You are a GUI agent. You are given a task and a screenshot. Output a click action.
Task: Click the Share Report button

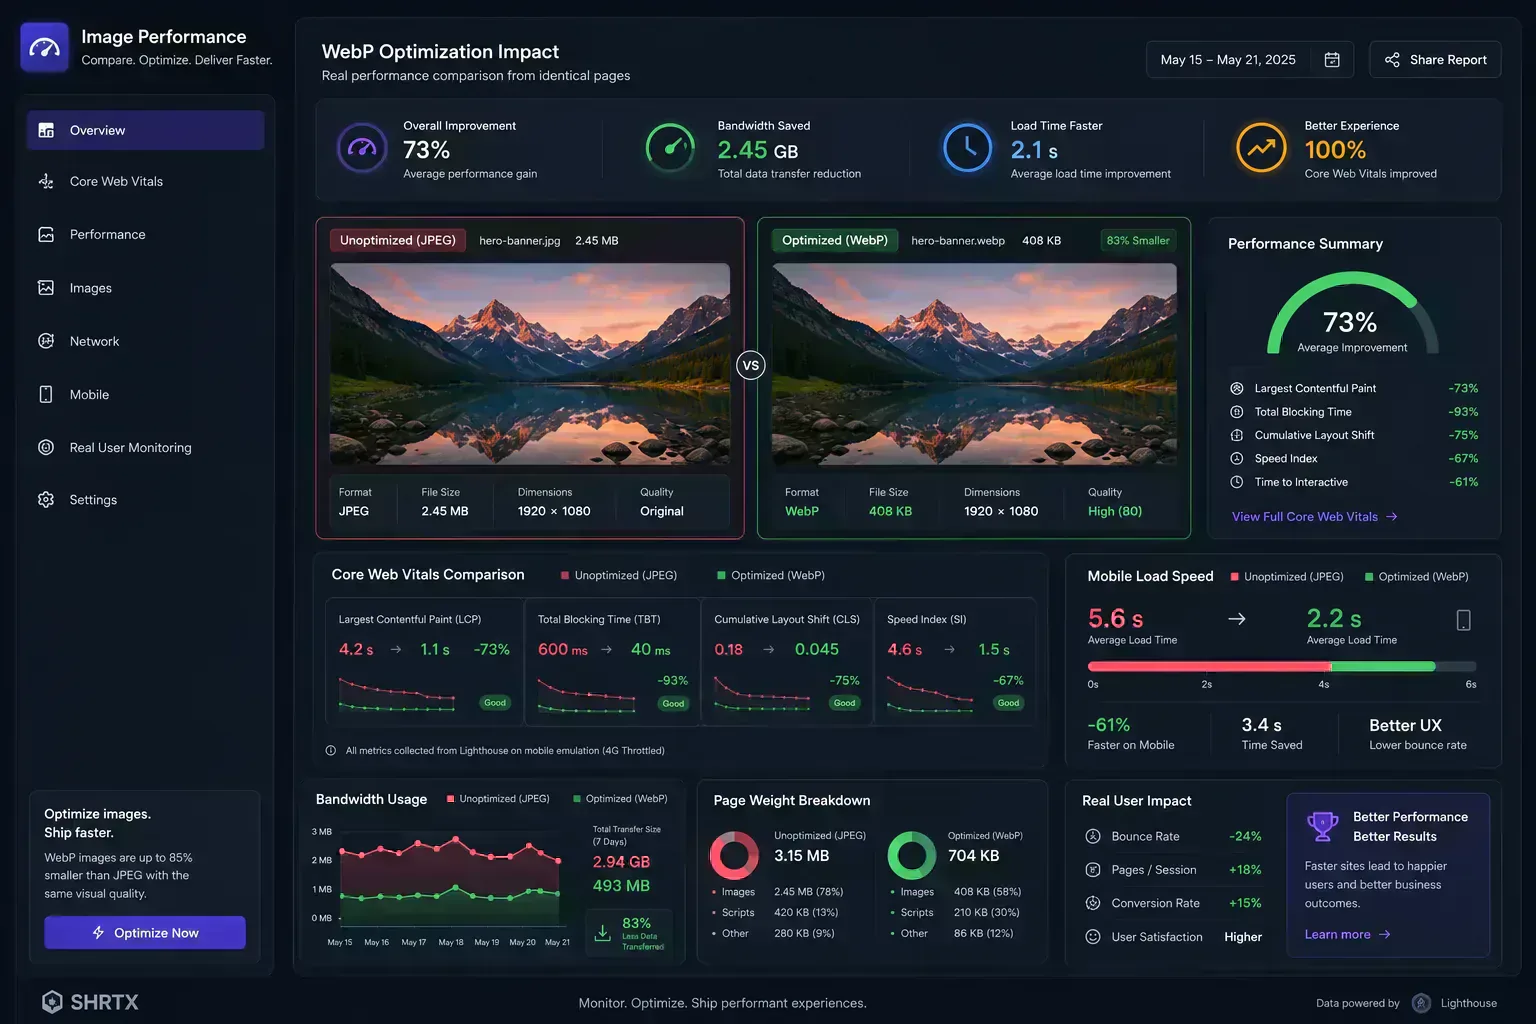point(1435,60)
